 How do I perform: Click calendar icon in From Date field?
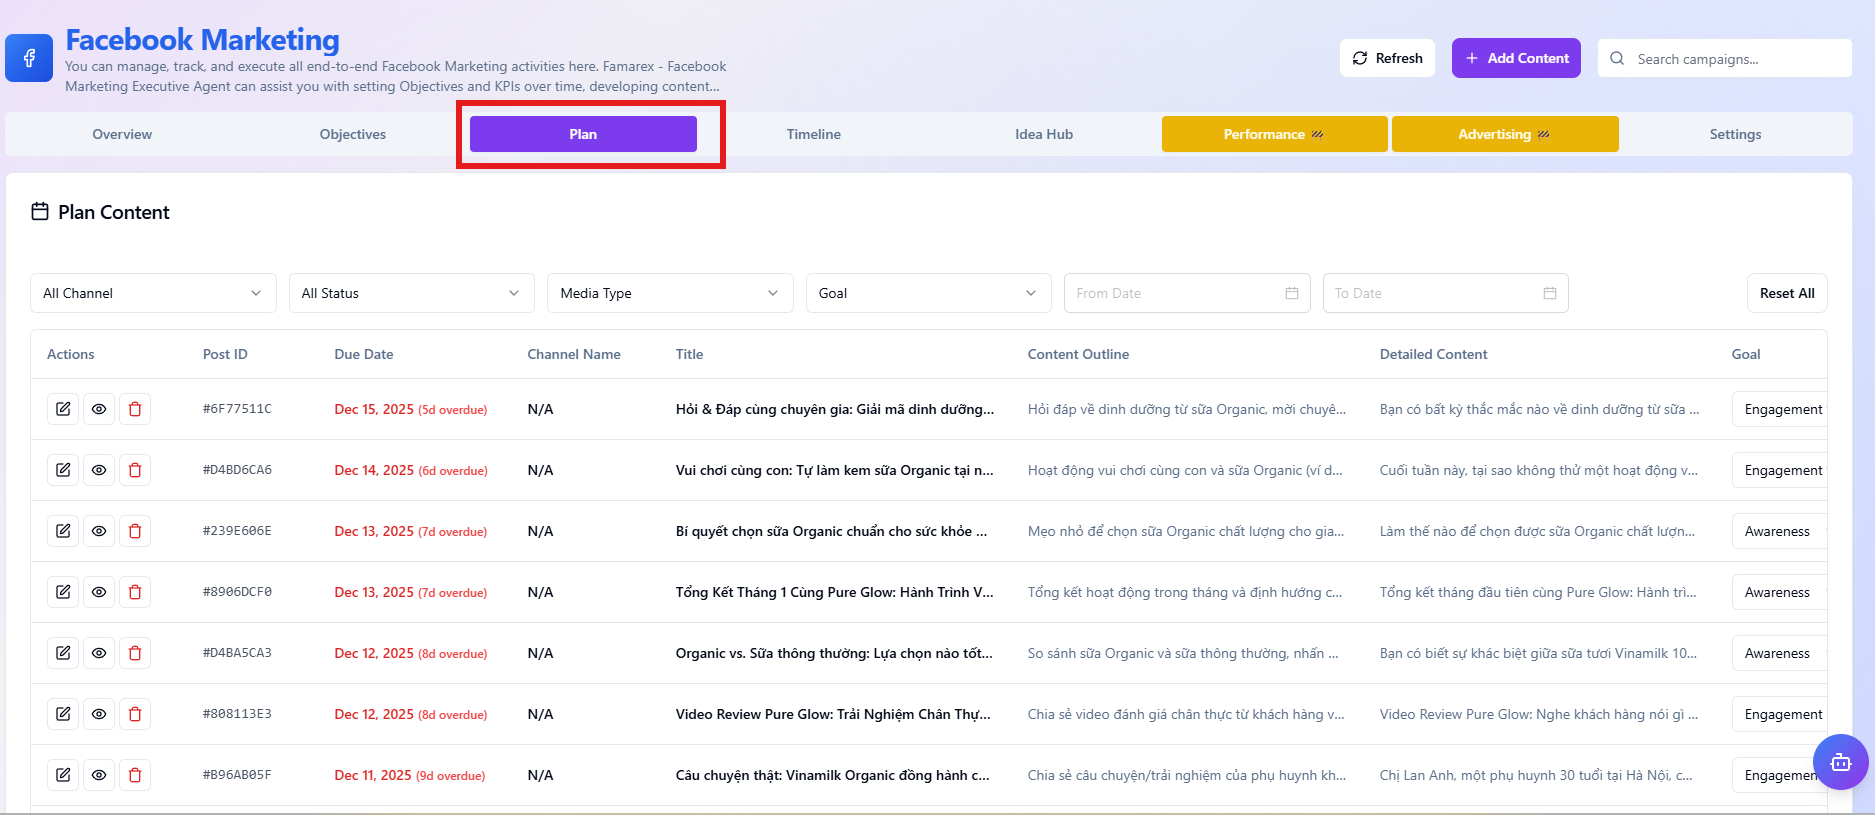click(x=1291, y=293)
